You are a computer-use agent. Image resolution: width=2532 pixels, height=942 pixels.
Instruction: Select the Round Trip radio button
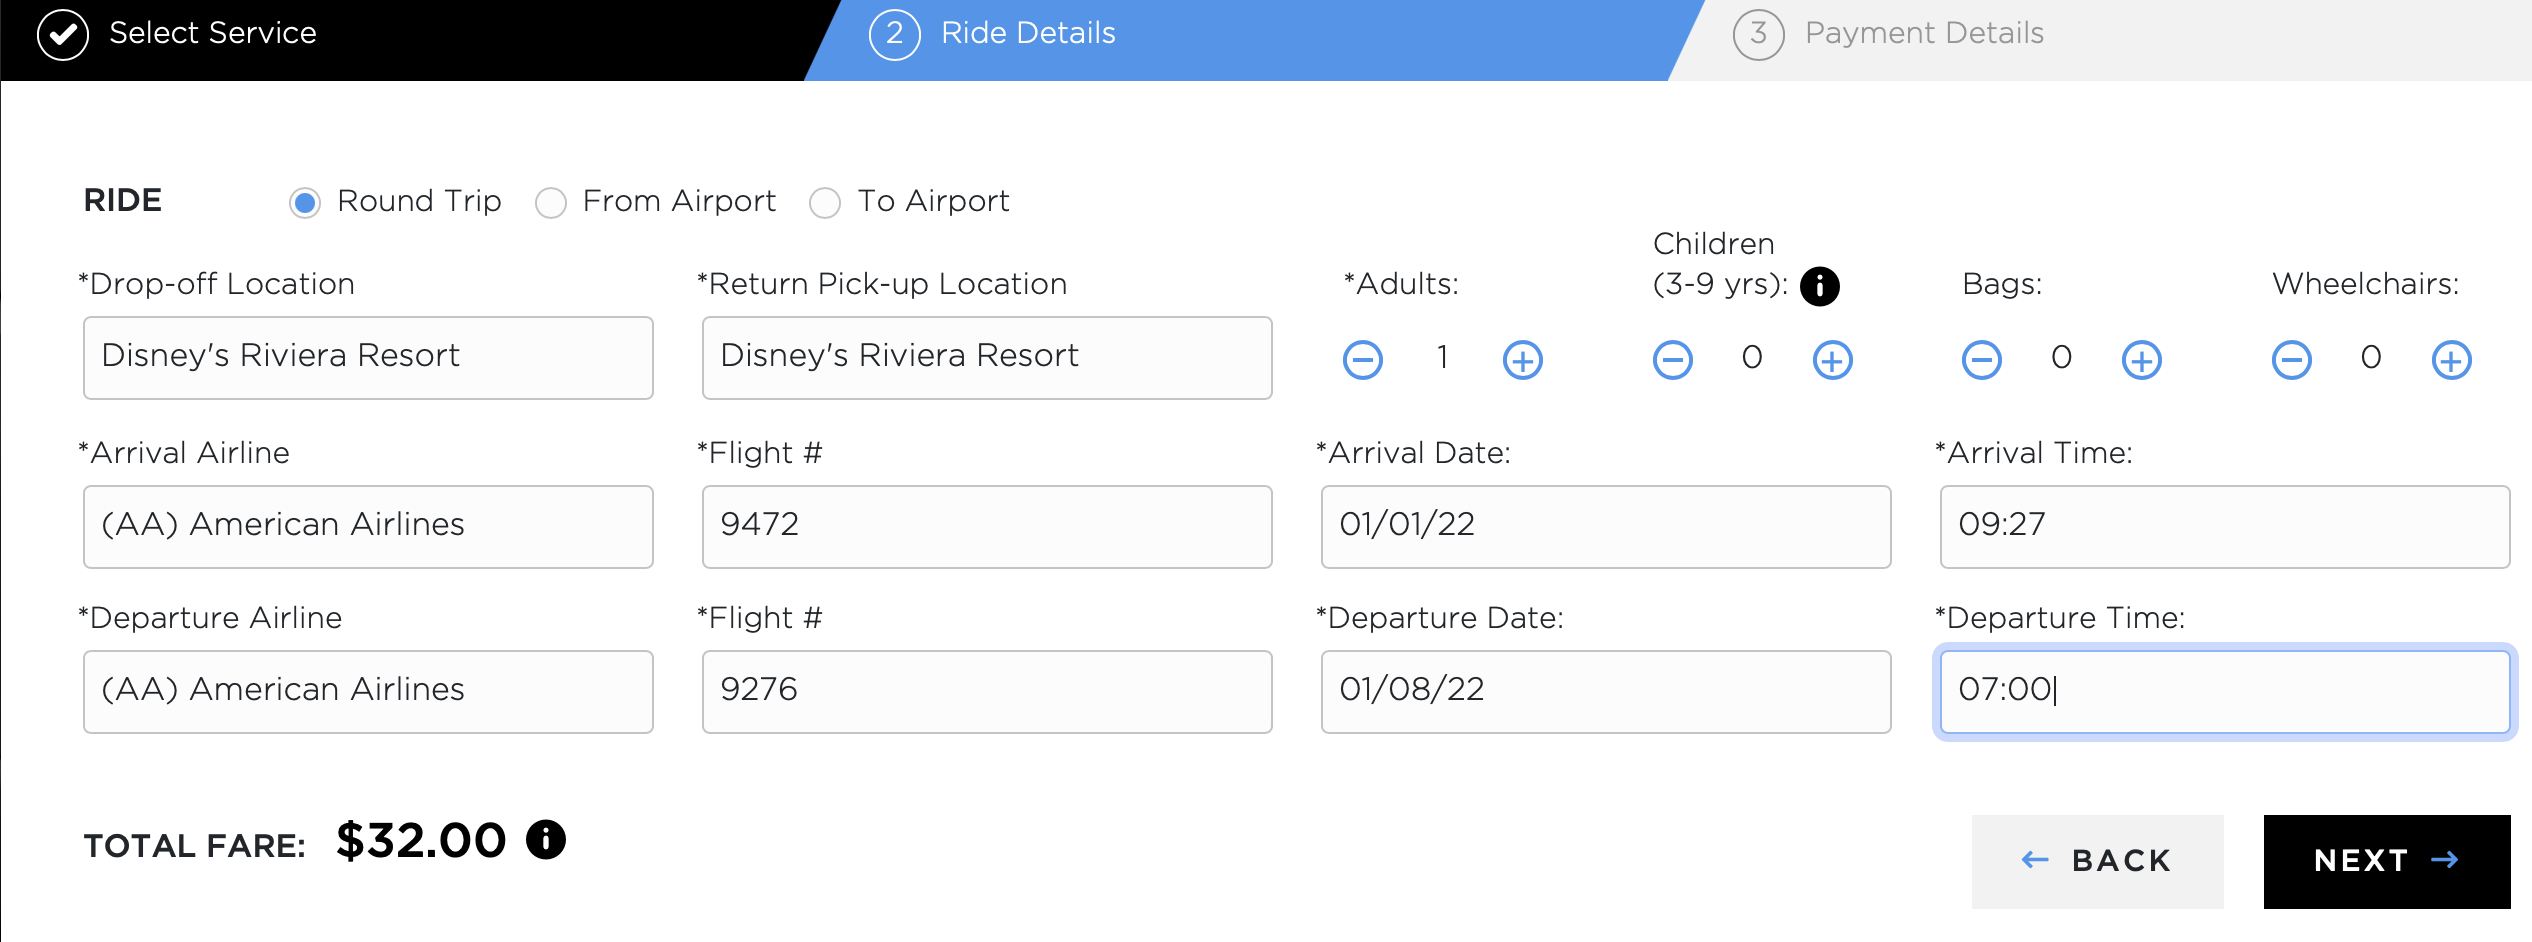point(305,203)
